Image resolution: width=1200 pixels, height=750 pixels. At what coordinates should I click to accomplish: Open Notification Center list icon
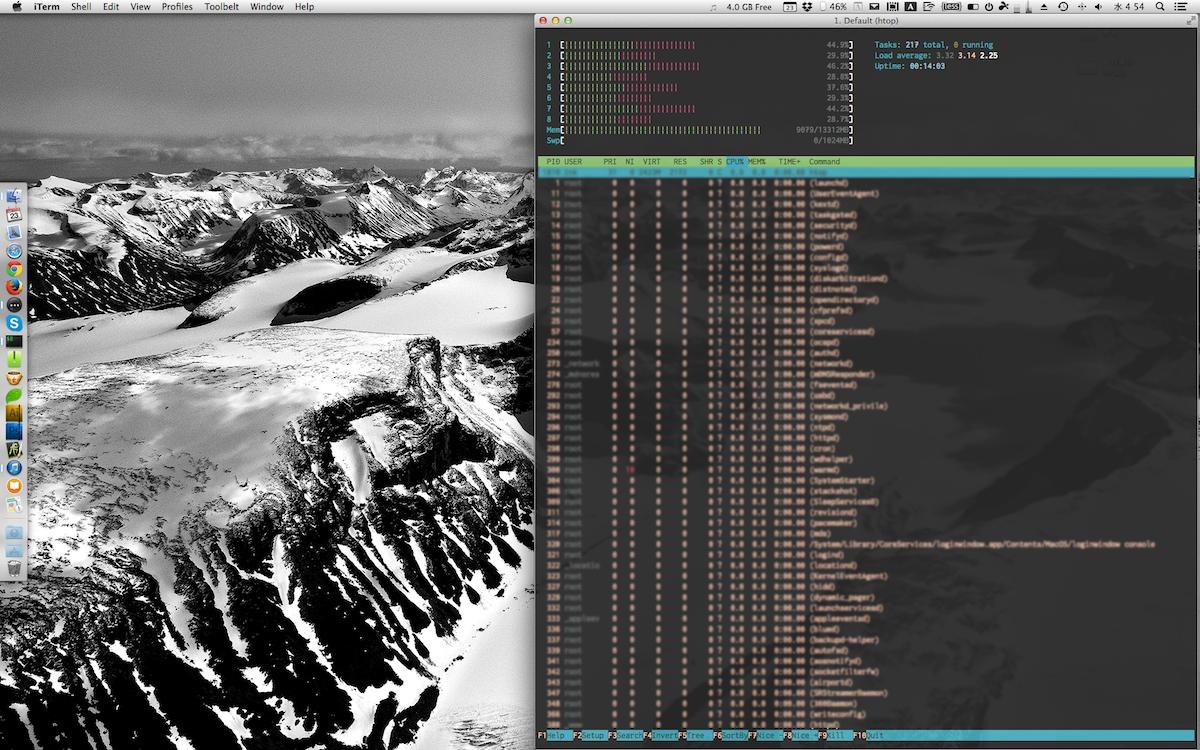point(1181,6)
